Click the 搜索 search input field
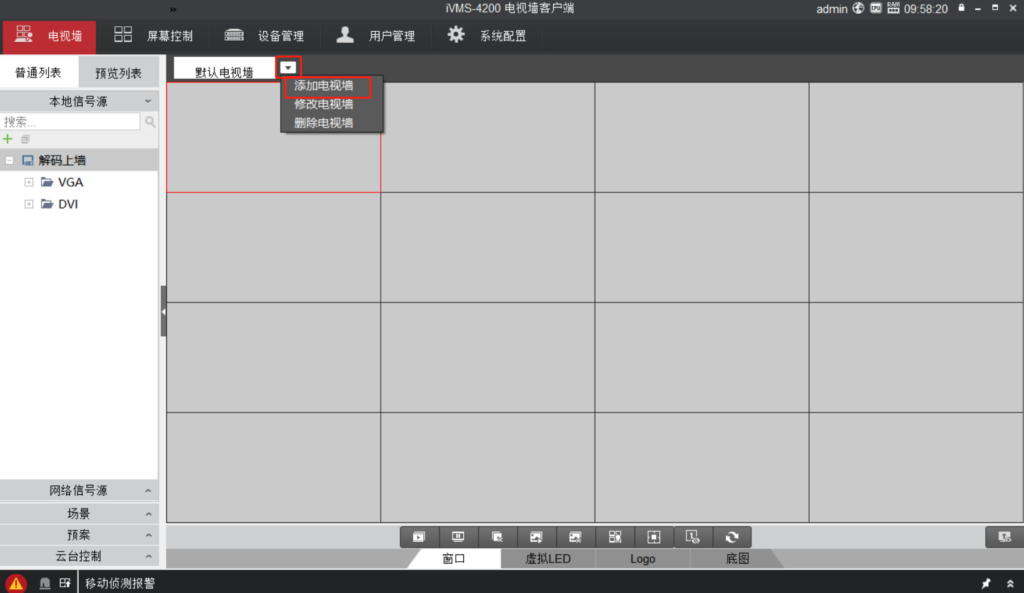Image resolution: width=1024 pixels, height=593 pixels. point(70,121)
